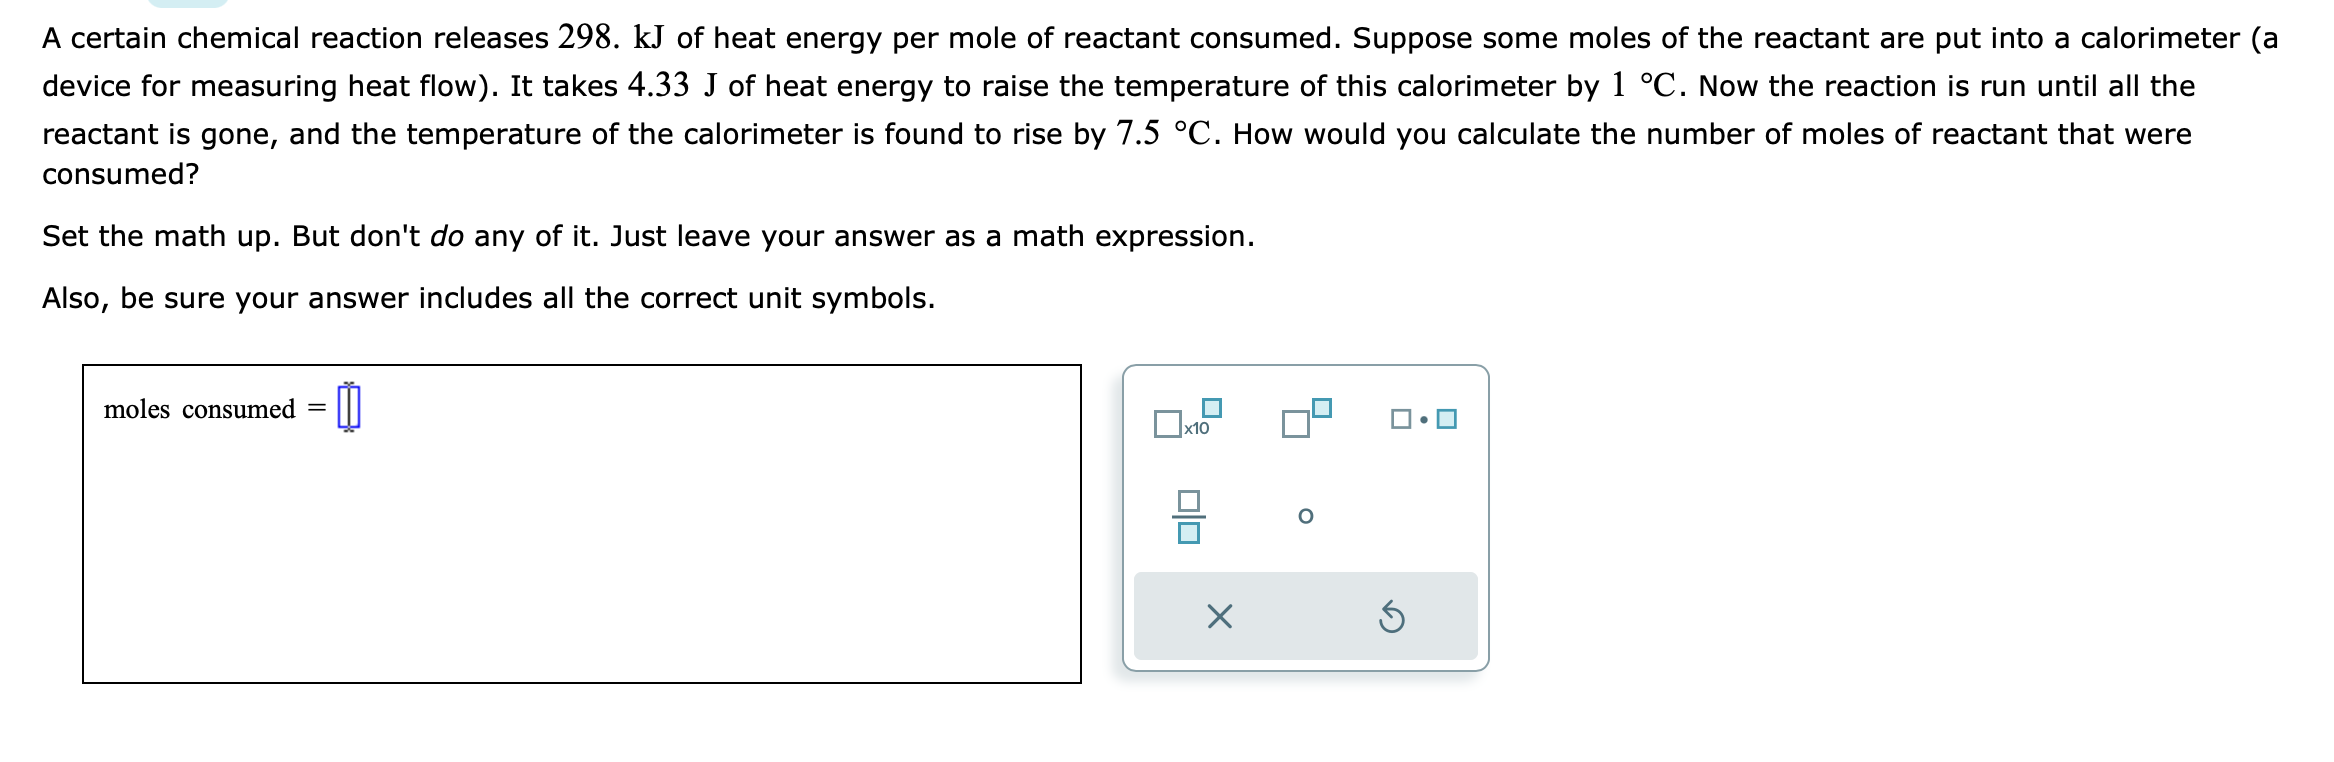Click the blank area of the answer panel
This screenshot has height=762, width=2334.
pyautogui.click(x=582, y=560)
